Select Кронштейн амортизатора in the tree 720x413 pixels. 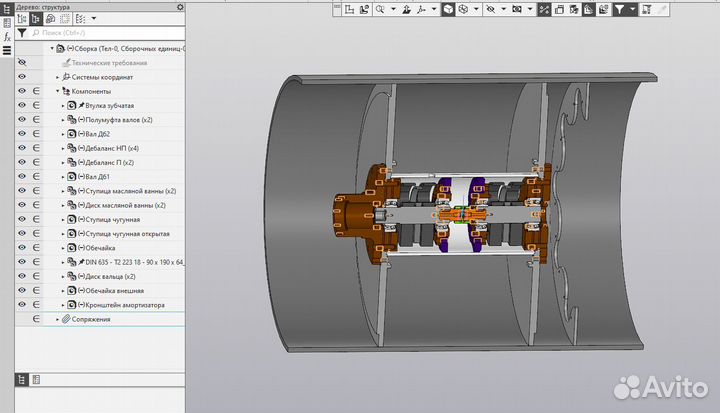click(125, 305)
